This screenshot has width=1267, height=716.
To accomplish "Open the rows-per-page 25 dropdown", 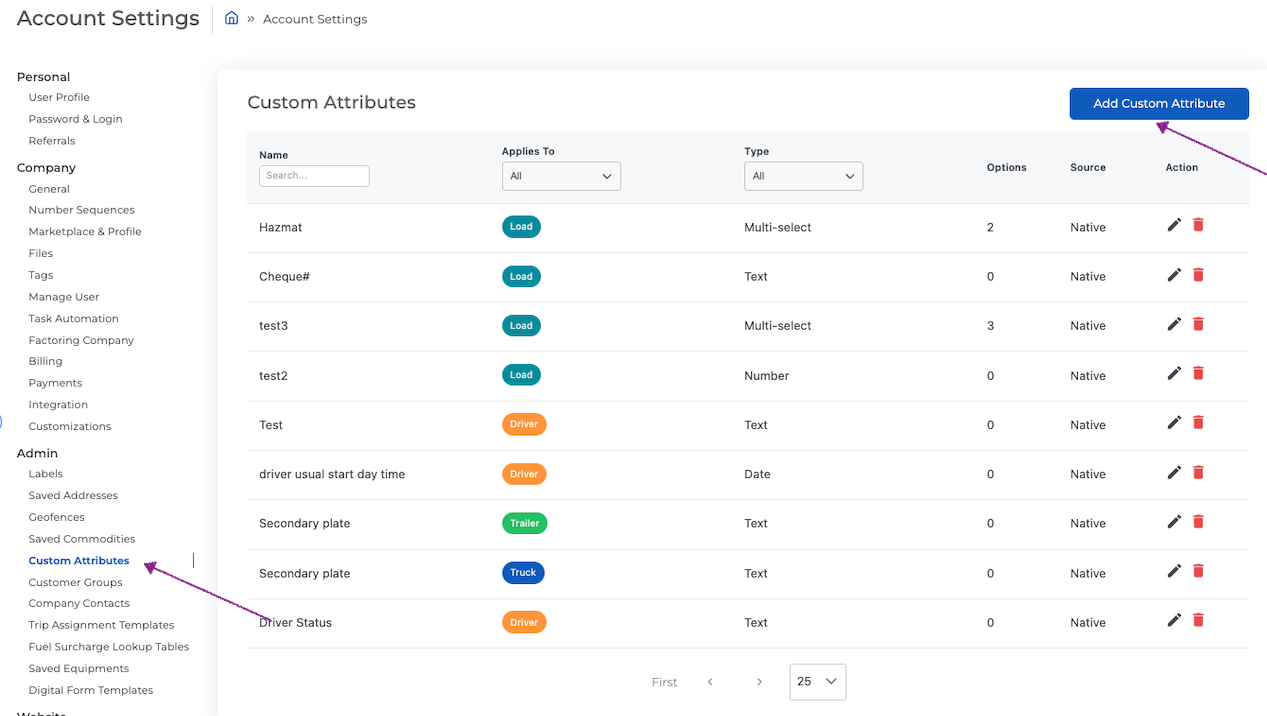I will pos(817,681).
